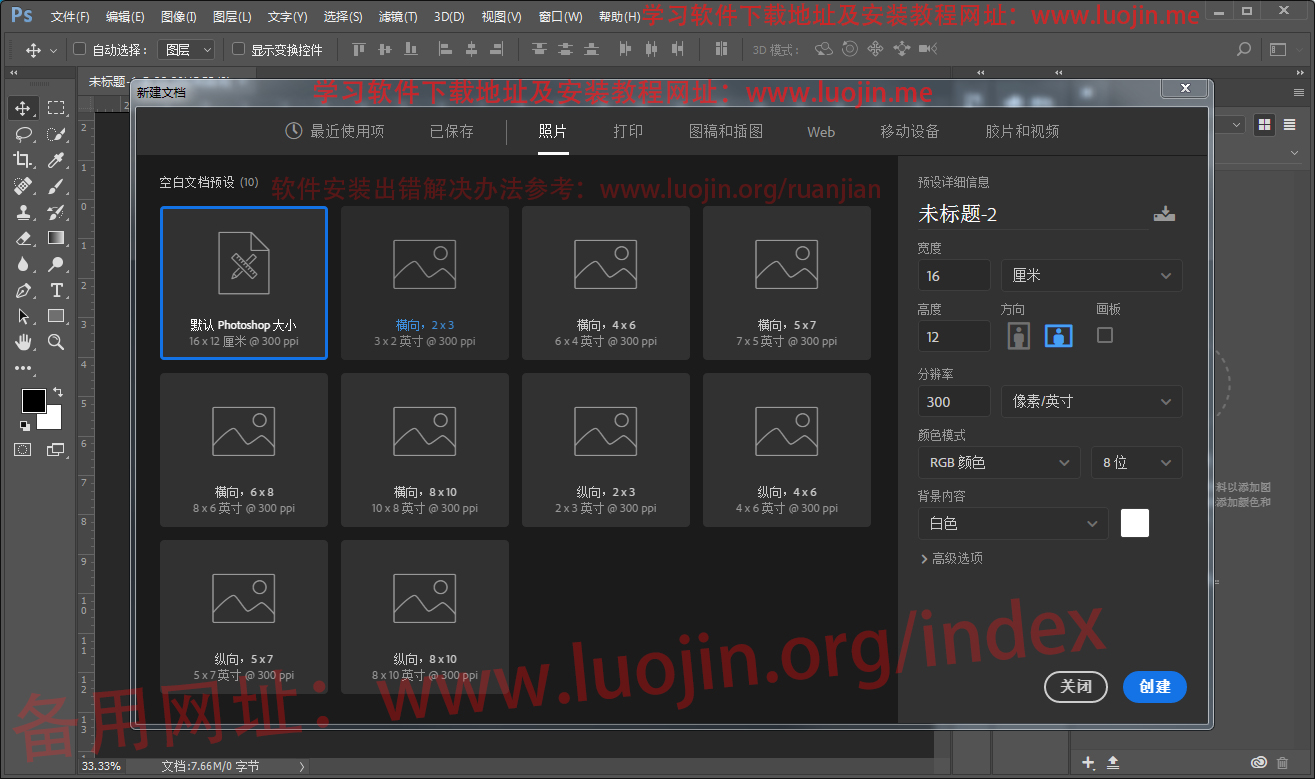This screenshot has width=1315, height=779.
Task: Choose the Path Selection tool
Action: [23, 316]
